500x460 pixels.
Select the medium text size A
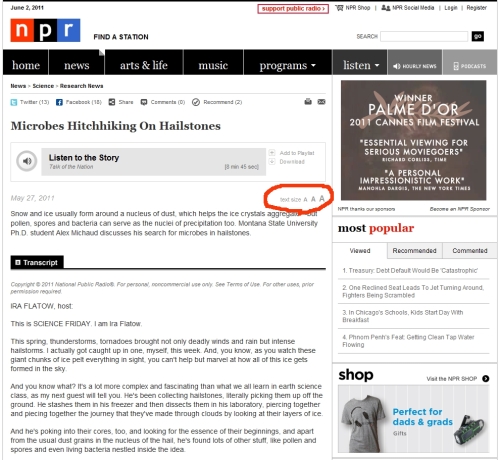click(313, 199)
